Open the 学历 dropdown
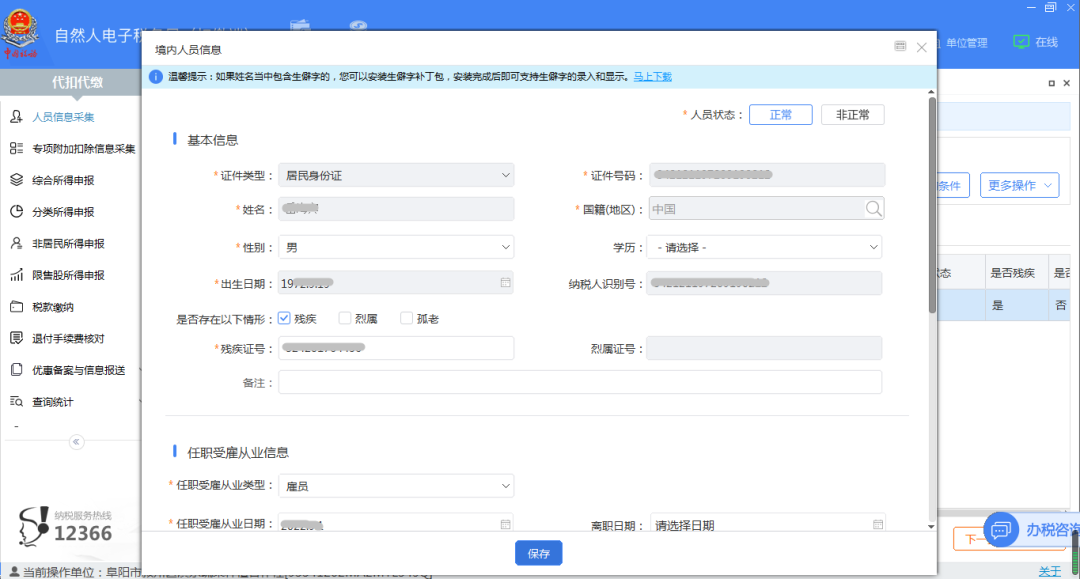The width and height of the screenshot is (1080, 579). [x=765, y=247]
